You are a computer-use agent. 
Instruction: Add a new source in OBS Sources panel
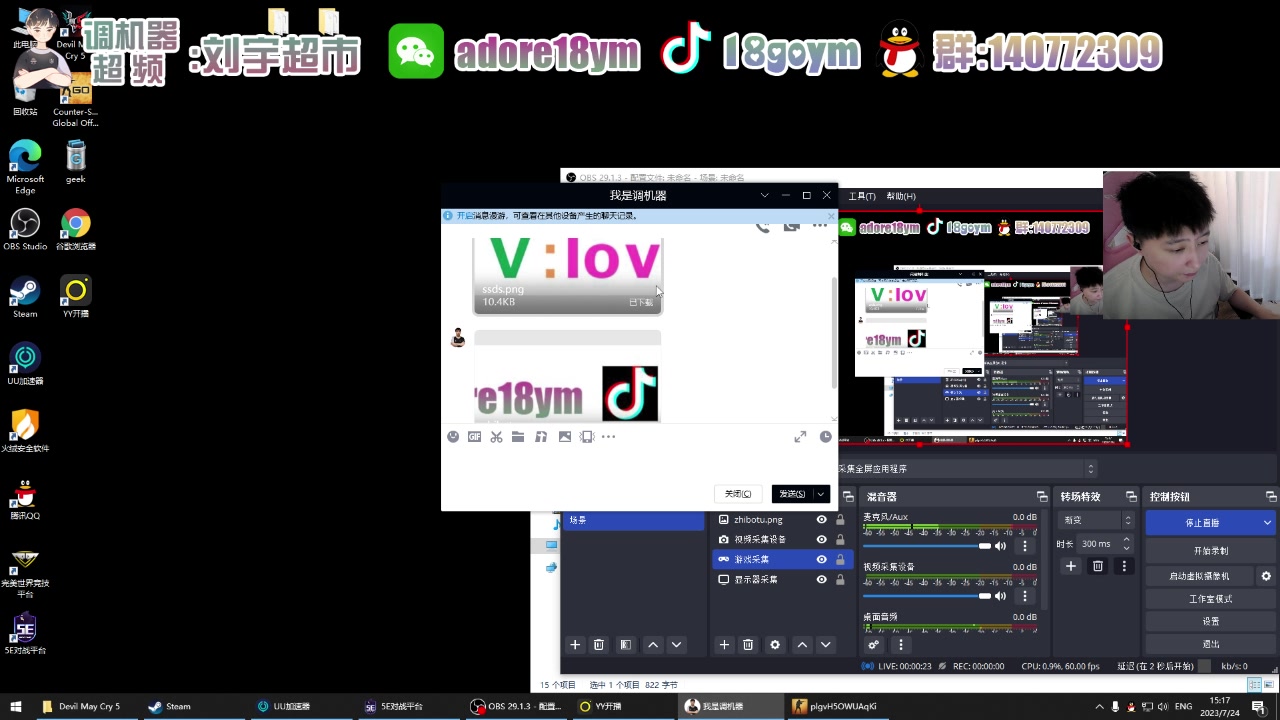[x=724, y=645]
